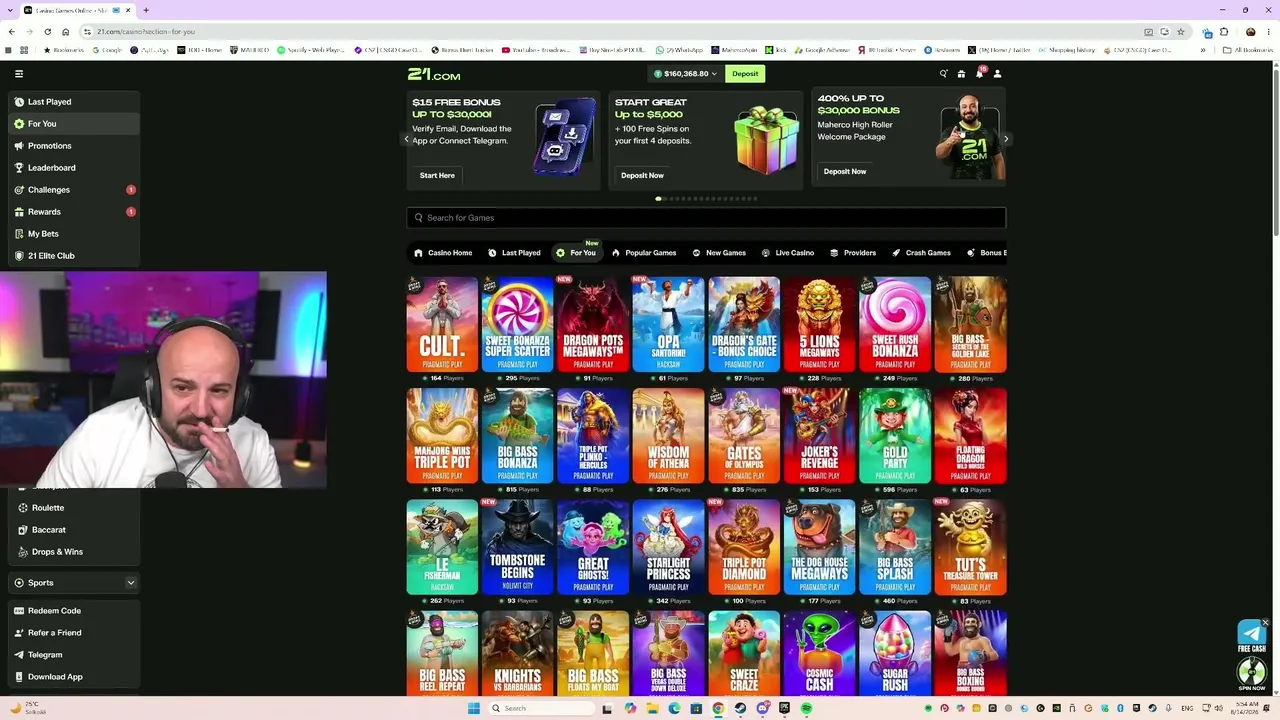1280x720 pixels.
Task: Open the Windows Start menu
Action: coord(474,708)
